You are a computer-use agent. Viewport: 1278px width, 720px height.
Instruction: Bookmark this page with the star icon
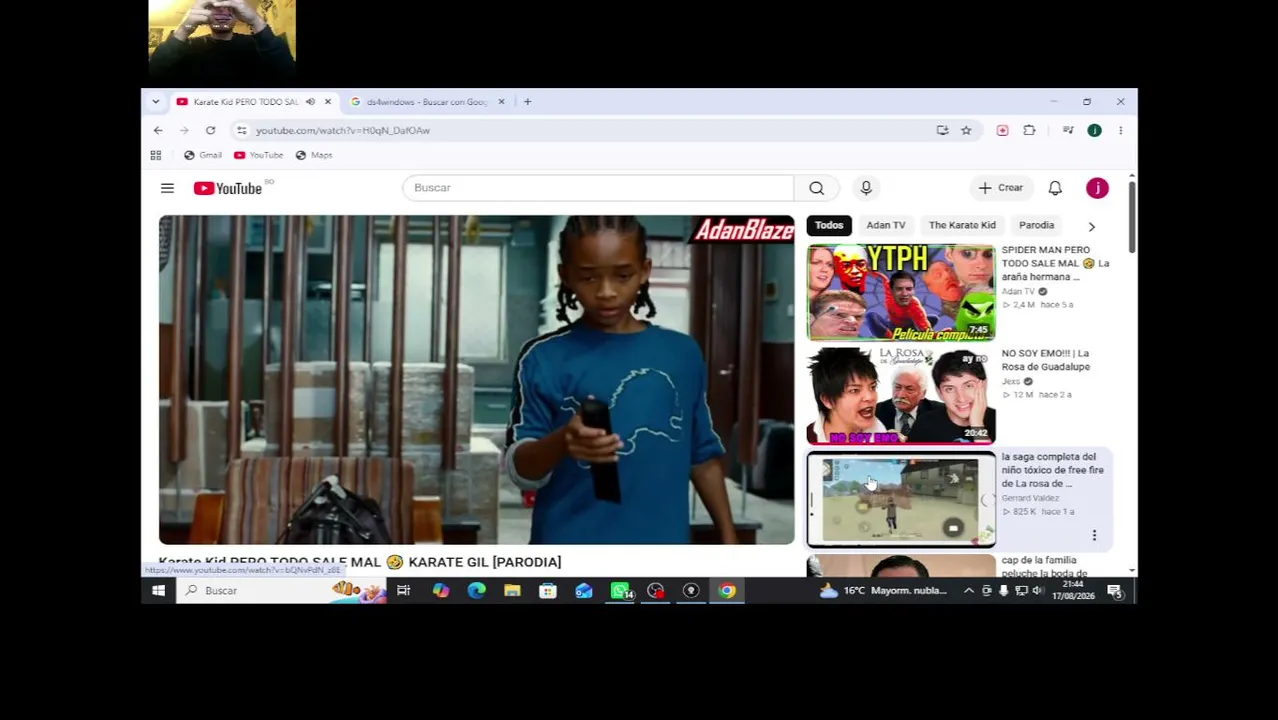(966, 130)
